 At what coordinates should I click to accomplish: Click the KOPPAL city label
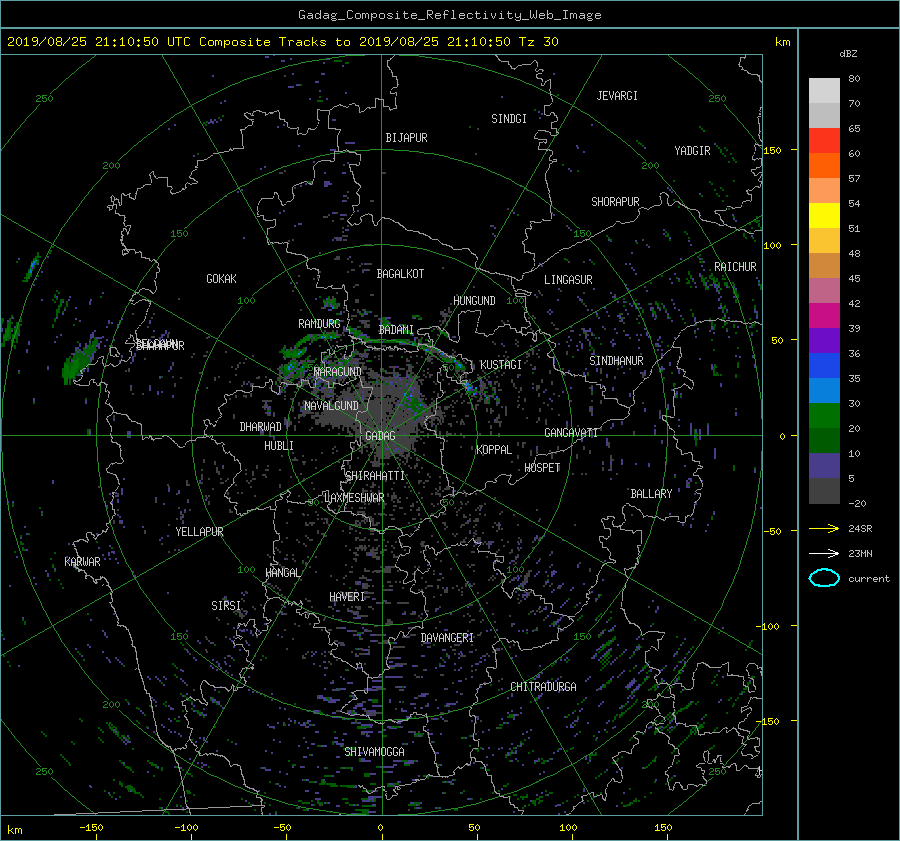(x=494, y=449)
